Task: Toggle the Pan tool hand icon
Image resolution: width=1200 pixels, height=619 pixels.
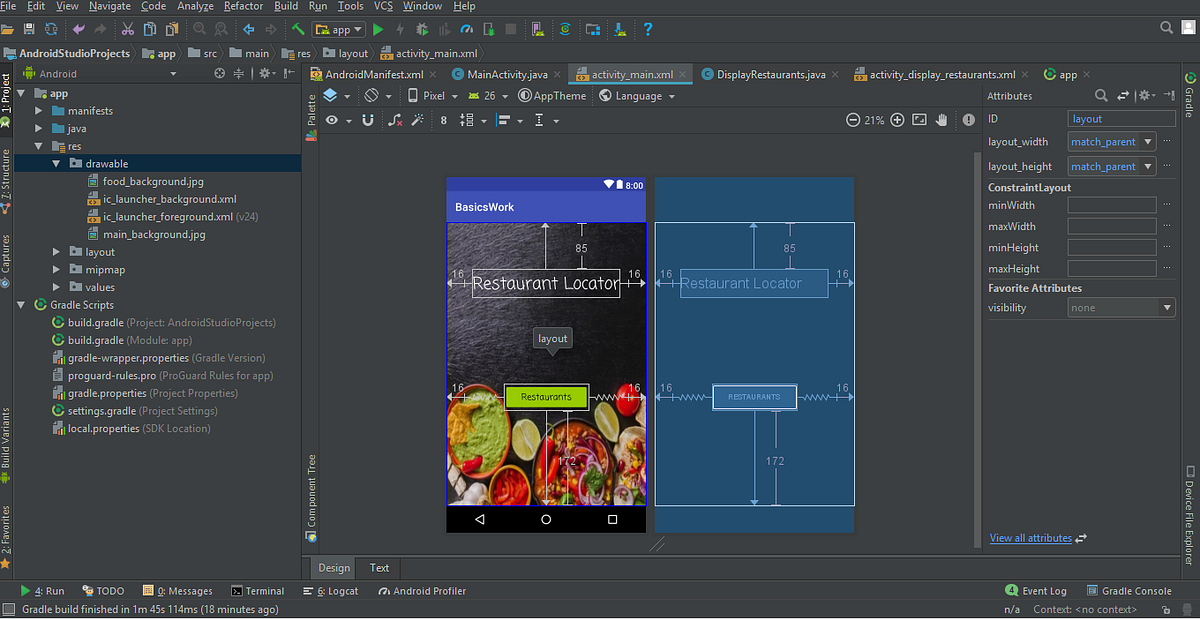Action: [x=942, y=119]
